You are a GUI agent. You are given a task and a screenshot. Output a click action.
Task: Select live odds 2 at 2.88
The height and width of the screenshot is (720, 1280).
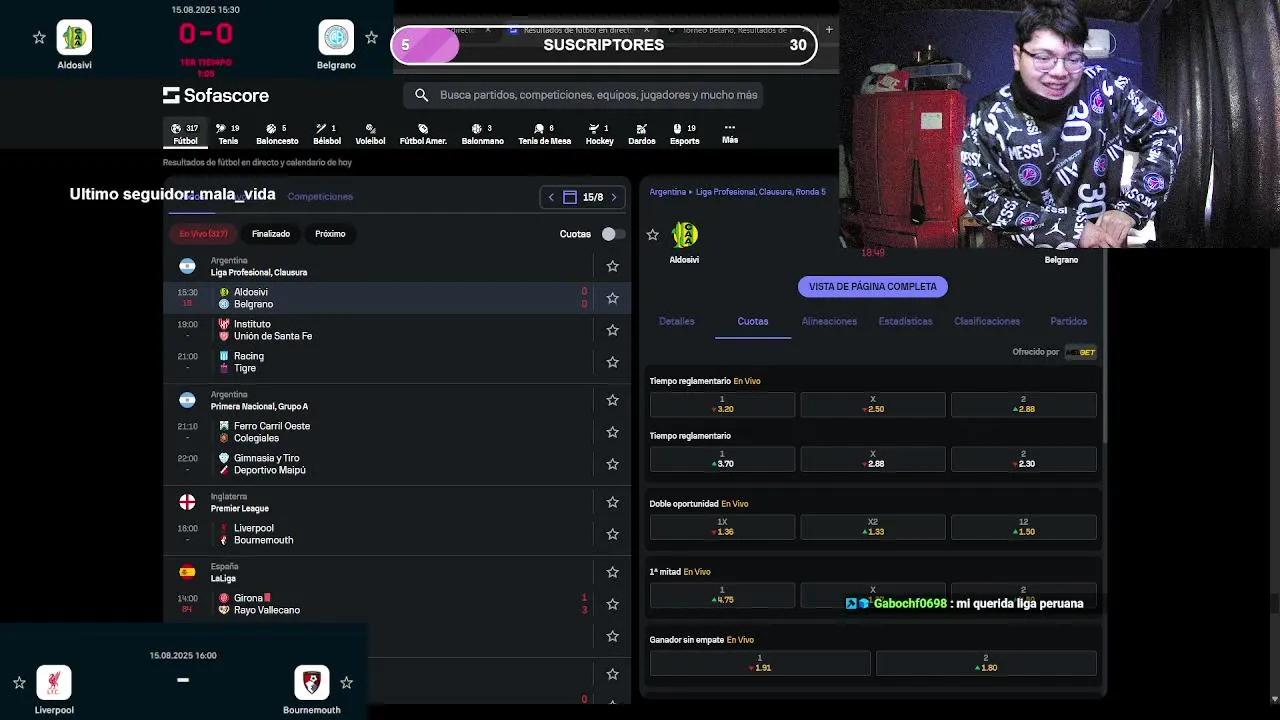(1023, 404)
